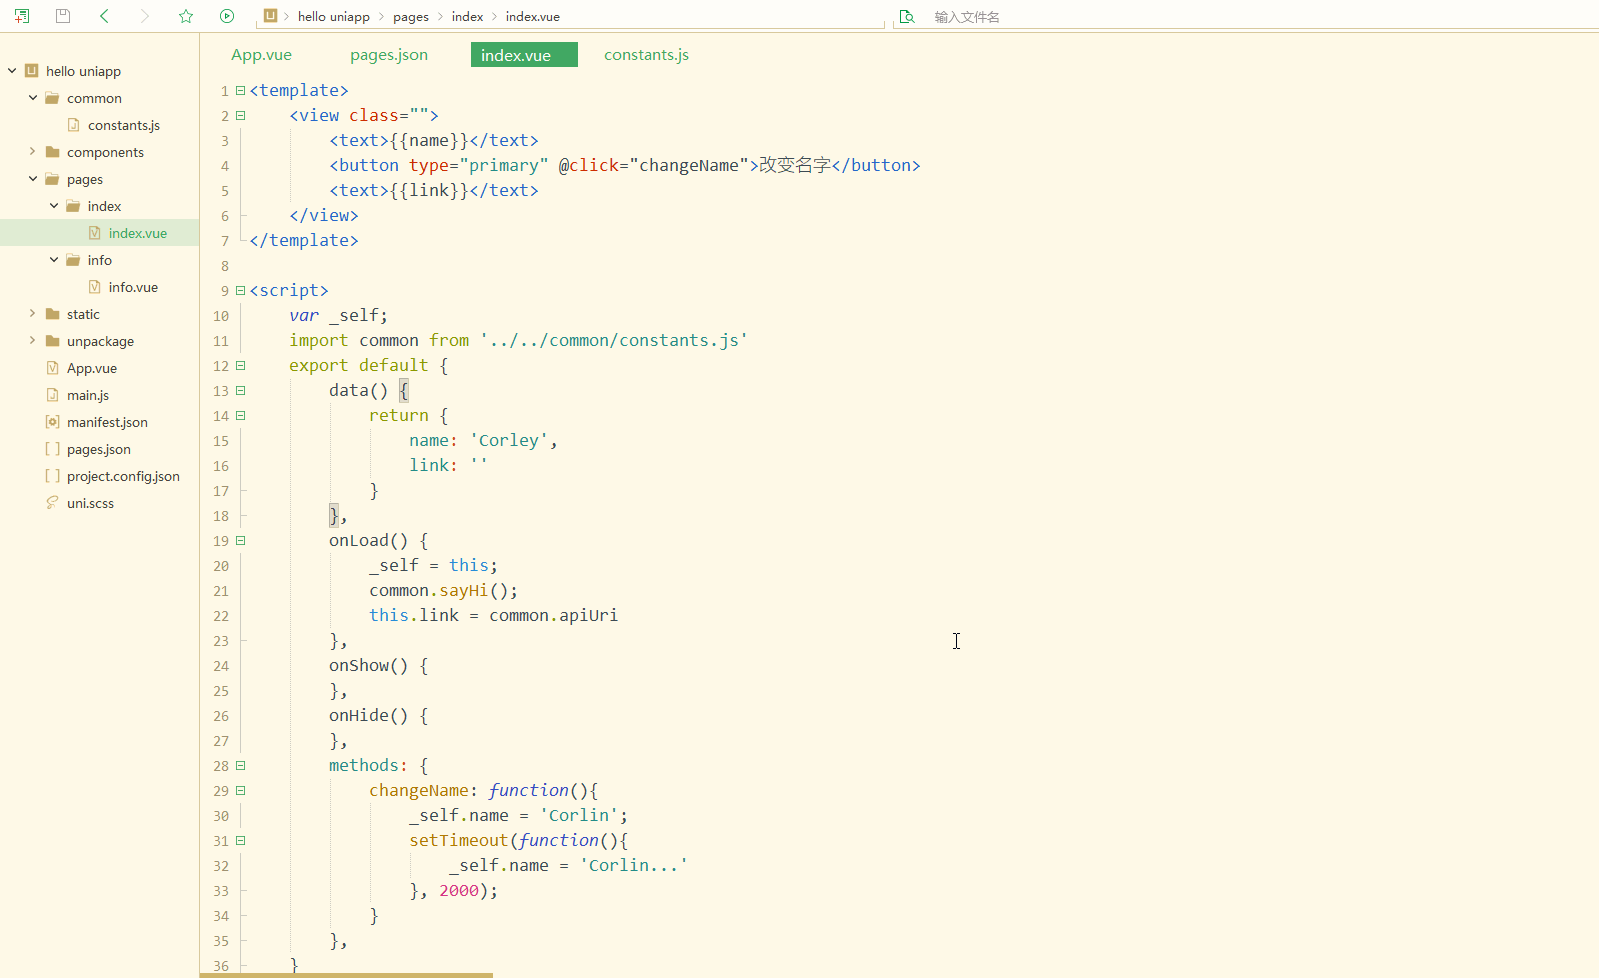This screenshot has width=1599, height=978.
Task: Fold export default block at line 12
Action: [x=240, y=365]
